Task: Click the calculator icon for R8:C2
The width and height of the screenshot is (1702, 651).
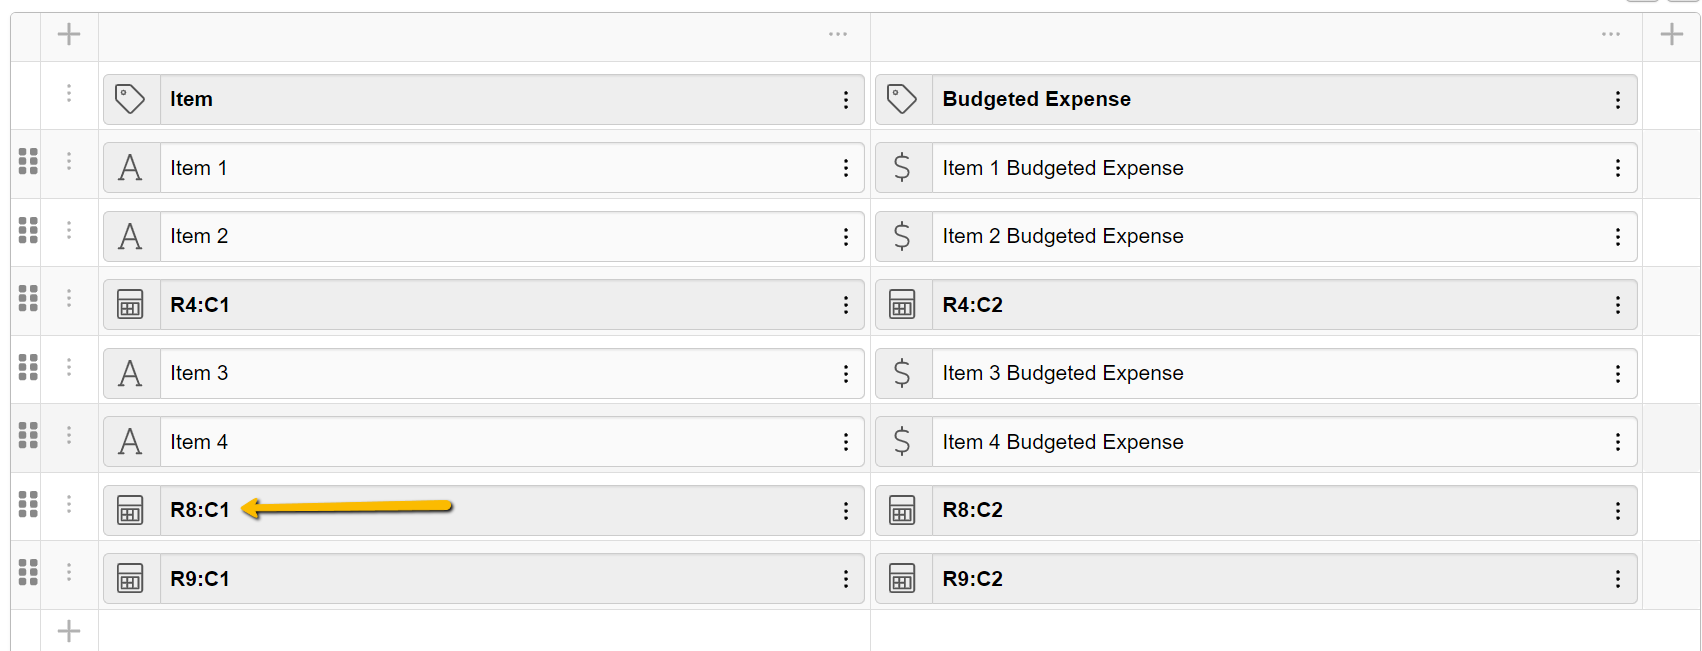Action: [903, 510]
